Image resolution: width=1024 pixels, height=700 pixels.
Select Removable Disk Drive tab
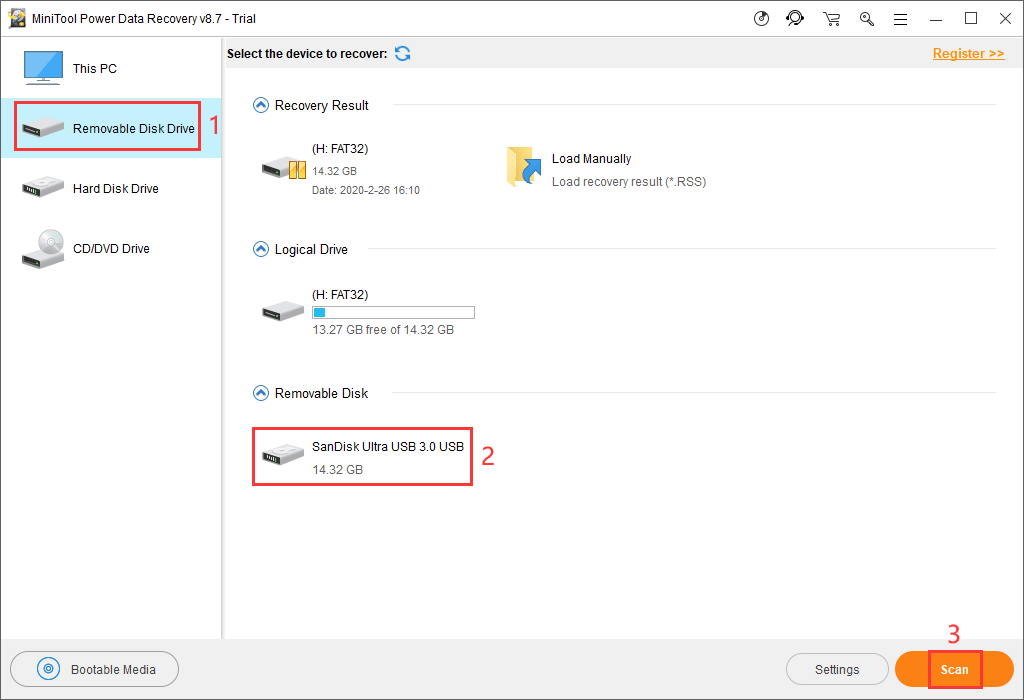click(x=111, y=128)
